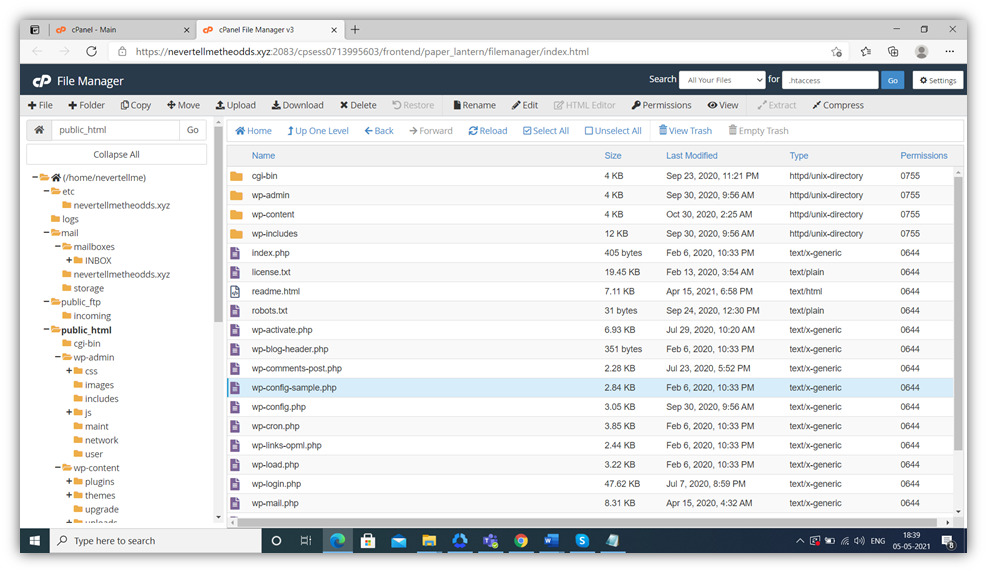
Task: Click the Copy toolbar icon
Action: tap(136, 105)
